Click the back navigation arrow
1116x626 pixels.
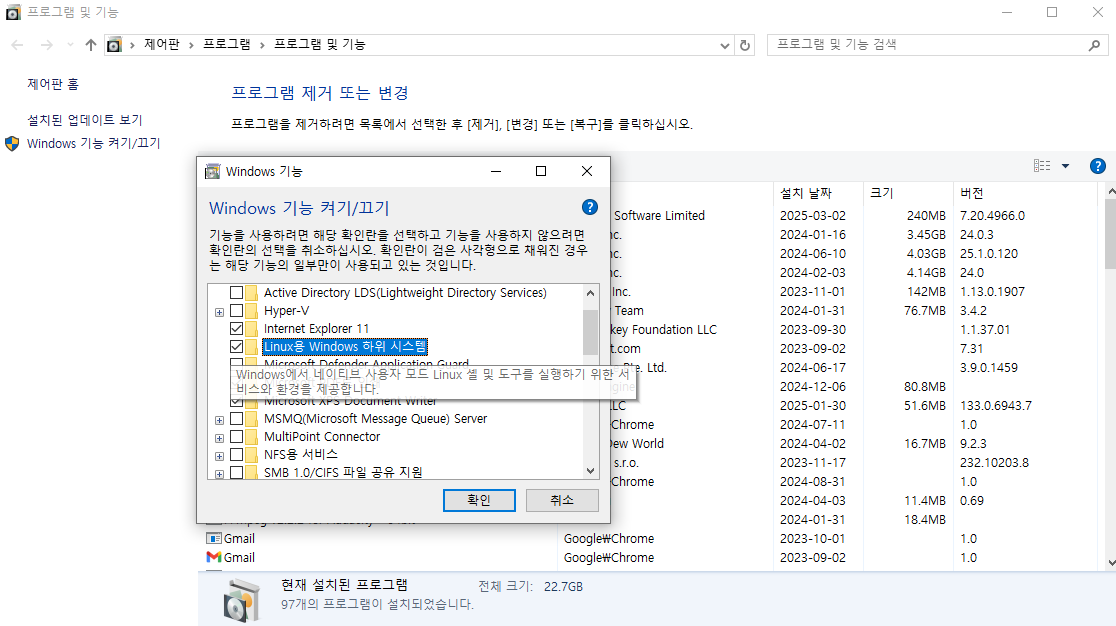pyautogui.click(x=17, y=45)
